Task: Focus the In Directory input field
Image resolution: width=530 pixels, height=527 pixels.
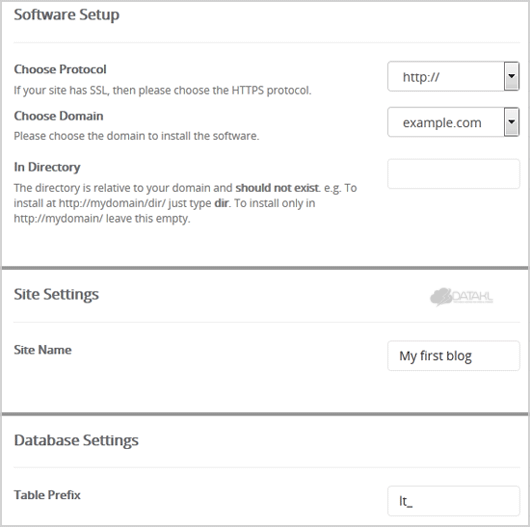Action: coord(453,174)
